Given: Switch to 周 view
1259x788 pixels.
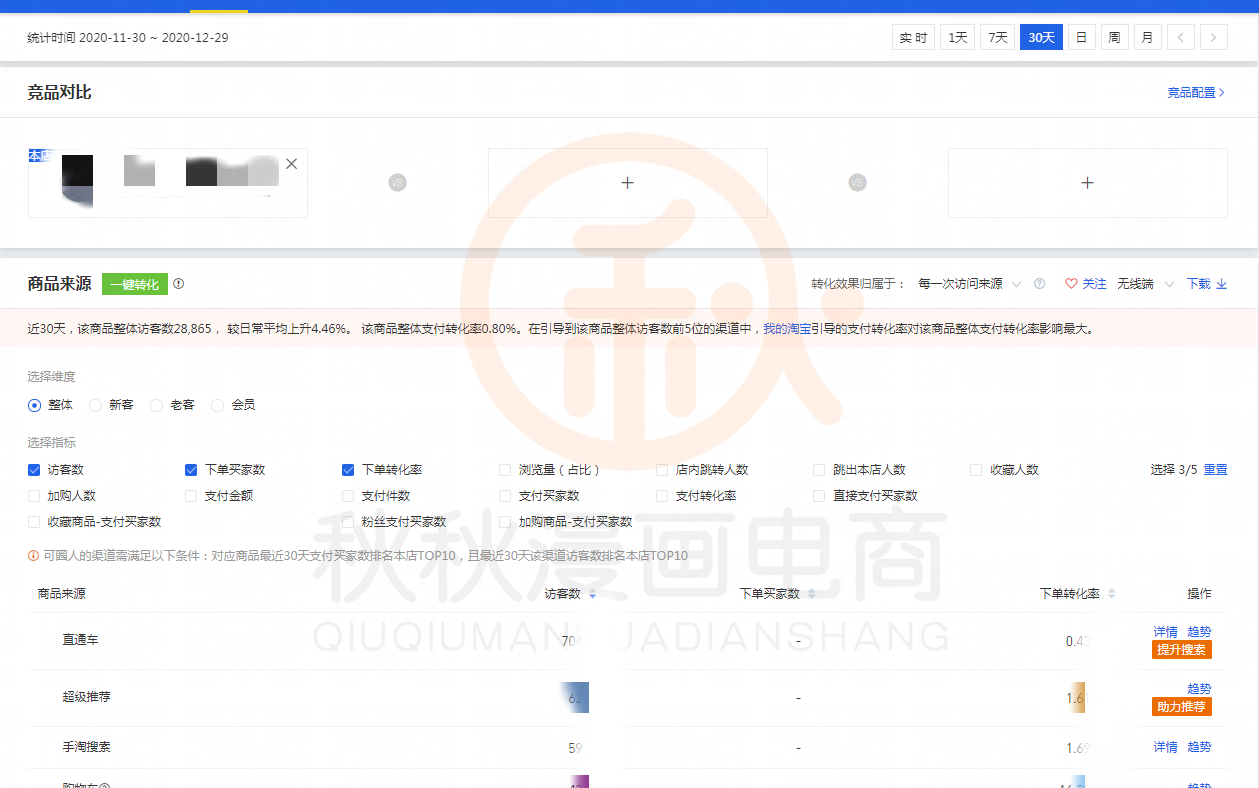Looking at the screenshot, I should pos(1114,38).
